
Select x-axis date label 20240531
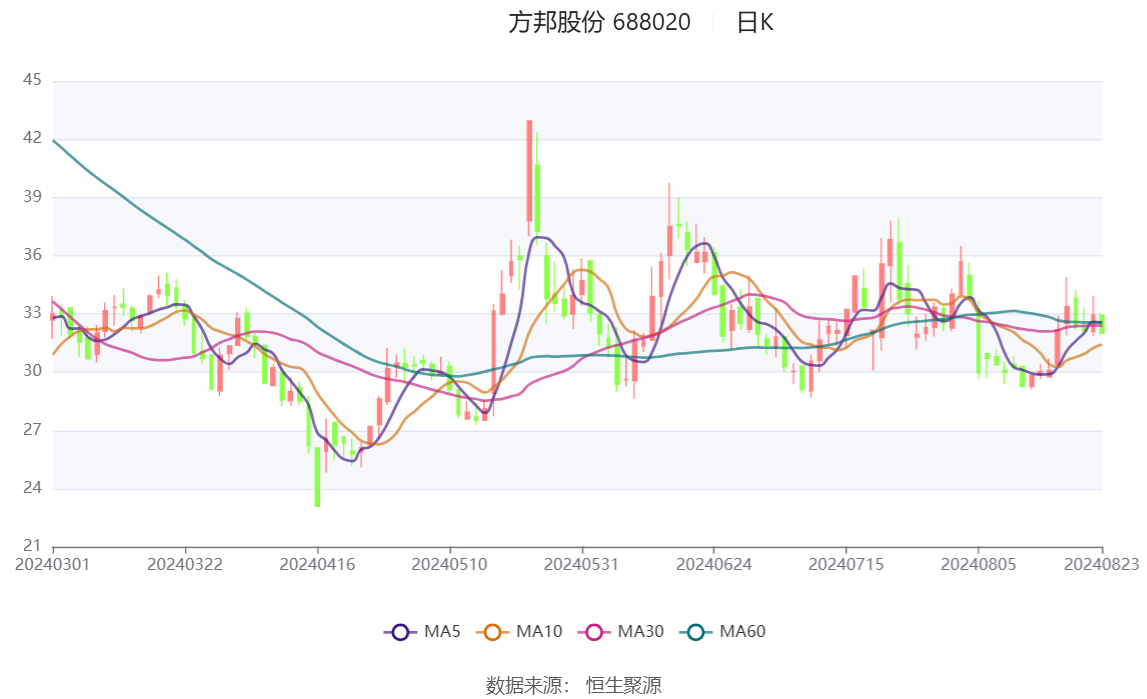click(x=582, y=565)
